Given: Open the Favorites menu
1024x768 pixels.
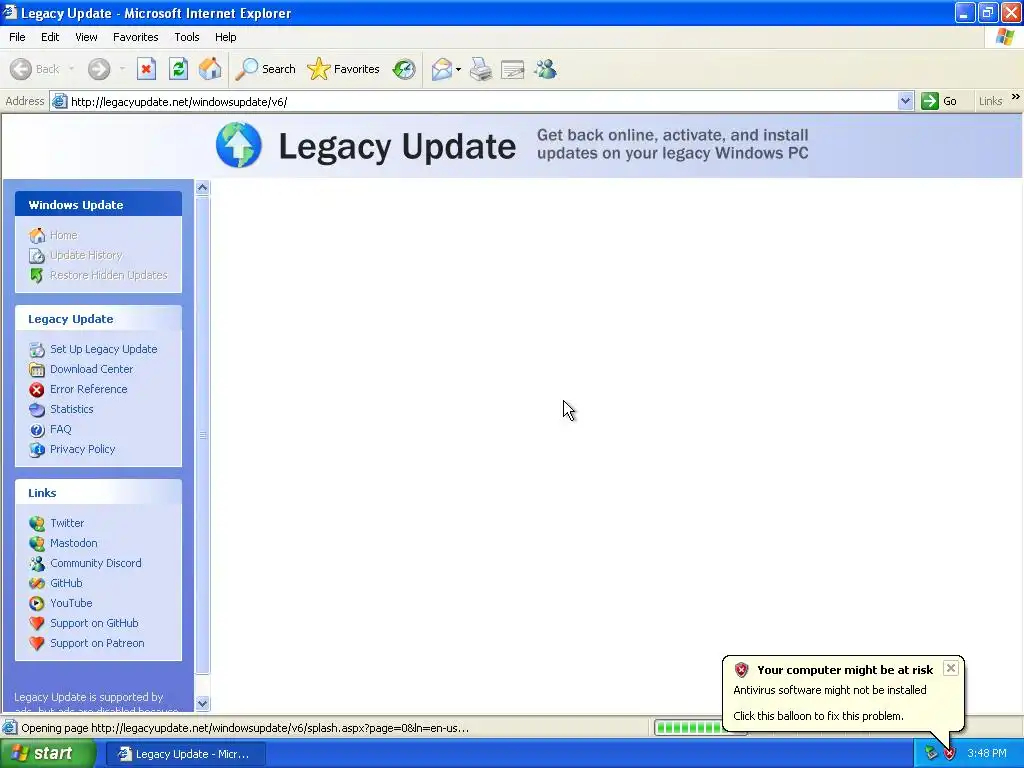Looking at the screenshot, I should pos(135,37).
